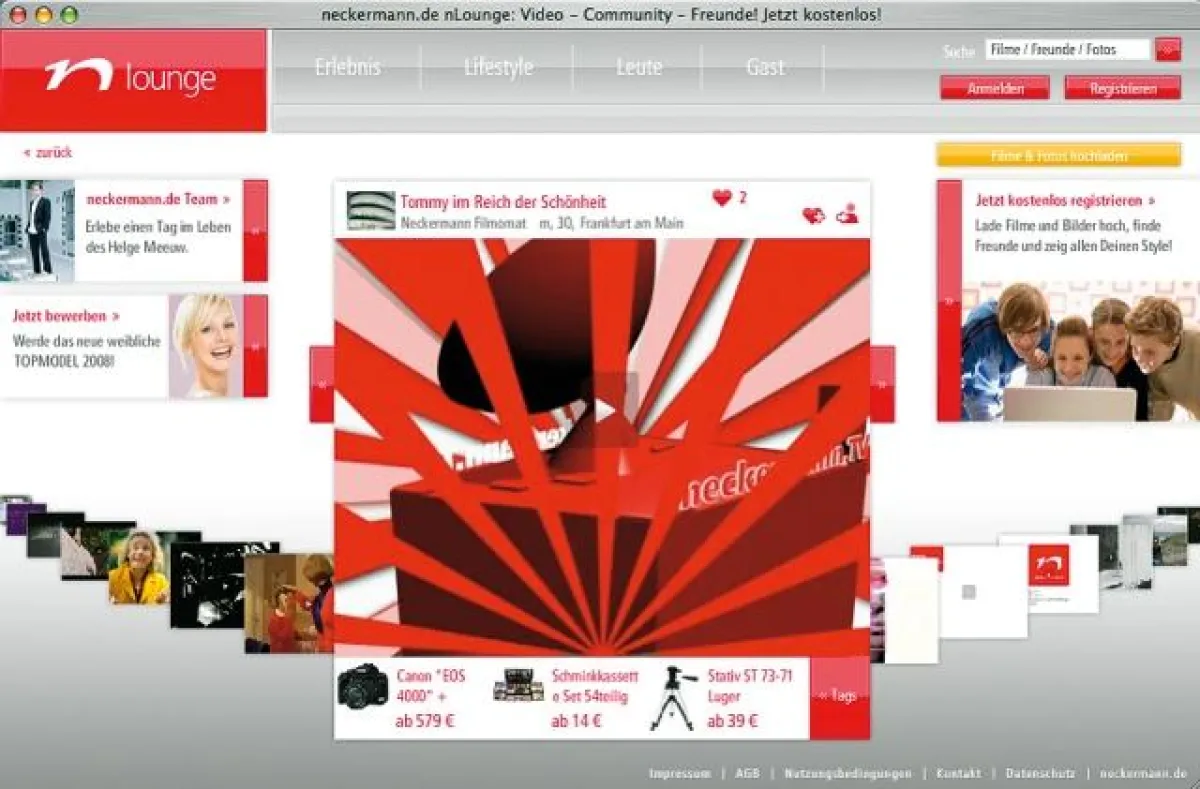This screenshot has width=1200, height=789.
Task: Click the red search submit arrow button
Action: tap(1168, 49)
